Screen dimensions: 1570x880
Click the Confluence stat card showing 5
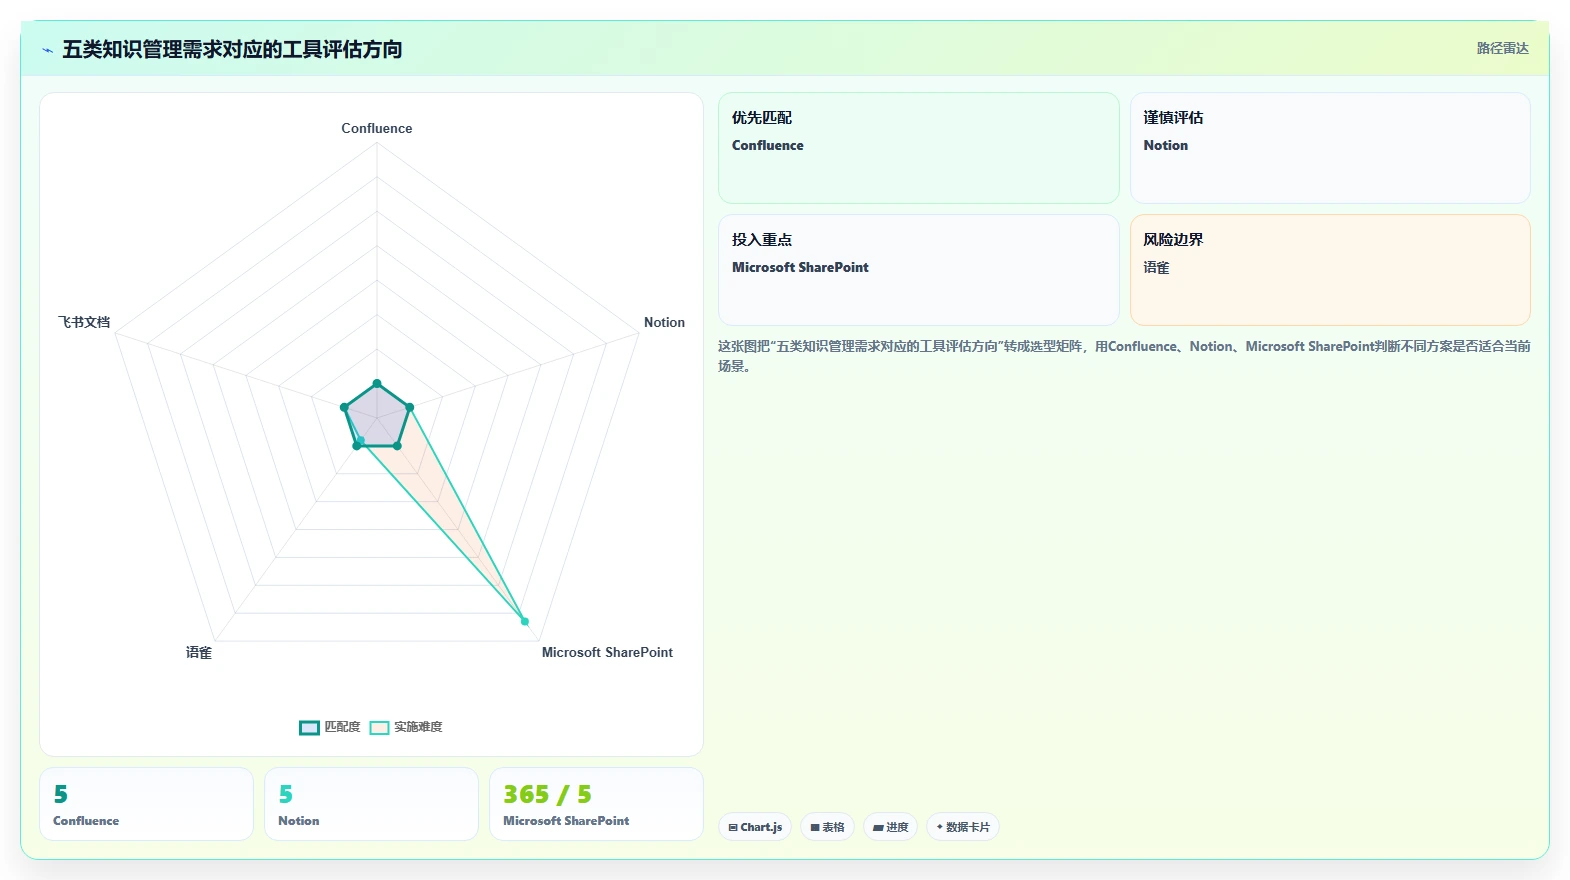(x=146, y=804)
